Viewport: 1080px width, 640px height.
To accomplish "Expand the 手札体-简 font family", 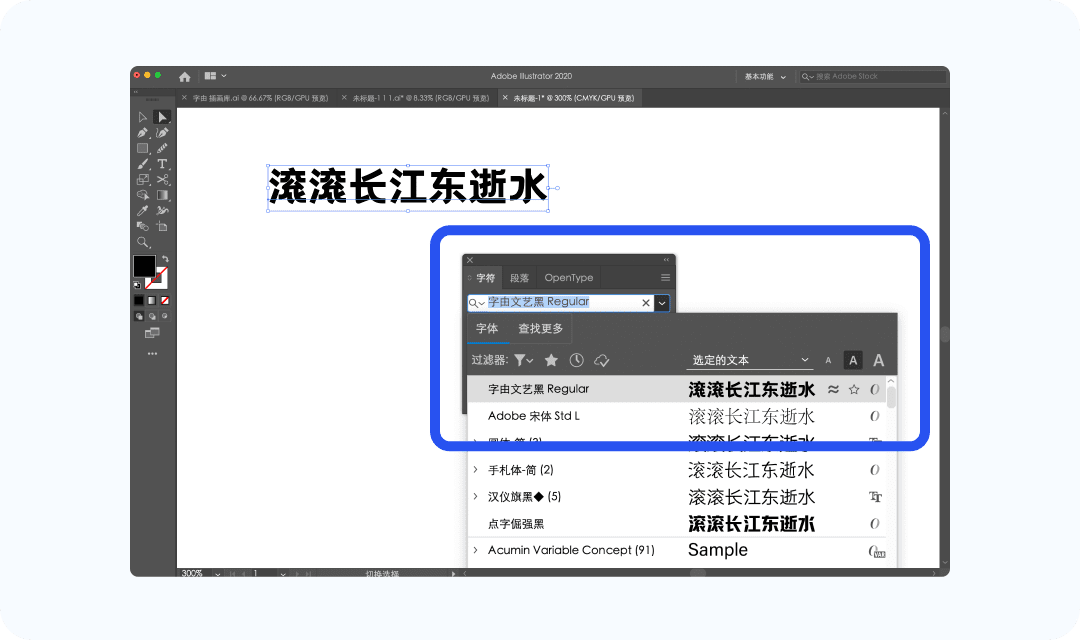I will point(476,470).
